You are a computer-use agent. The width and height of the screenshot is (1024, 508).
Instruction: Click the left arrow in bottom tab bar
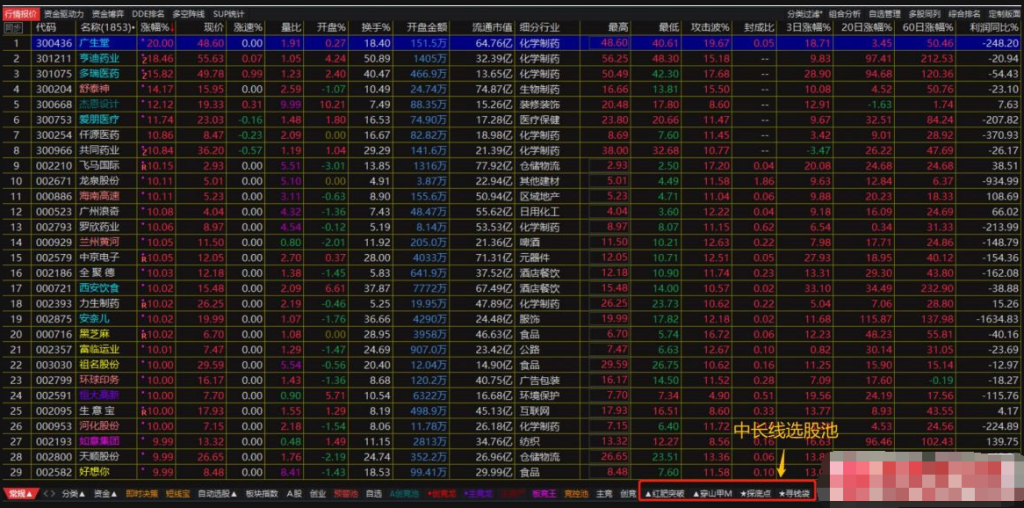43,493
